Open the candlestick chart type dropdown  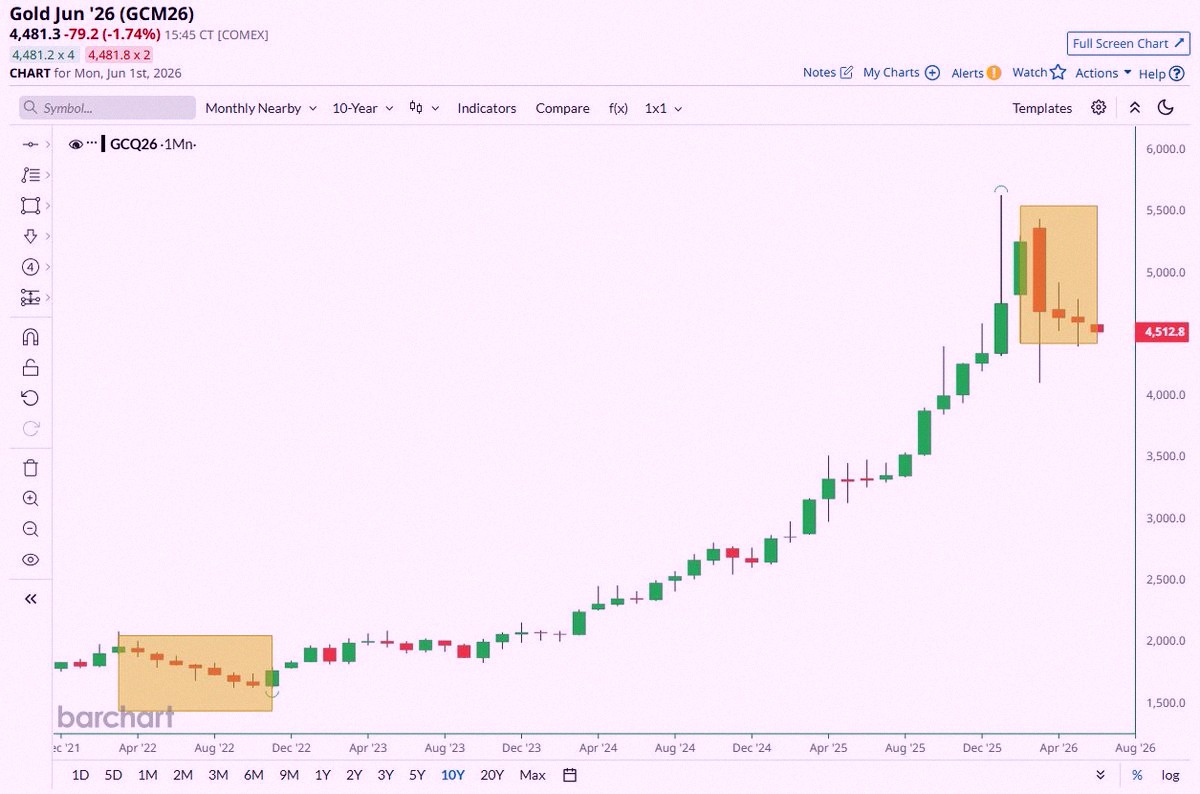[424, 108]
